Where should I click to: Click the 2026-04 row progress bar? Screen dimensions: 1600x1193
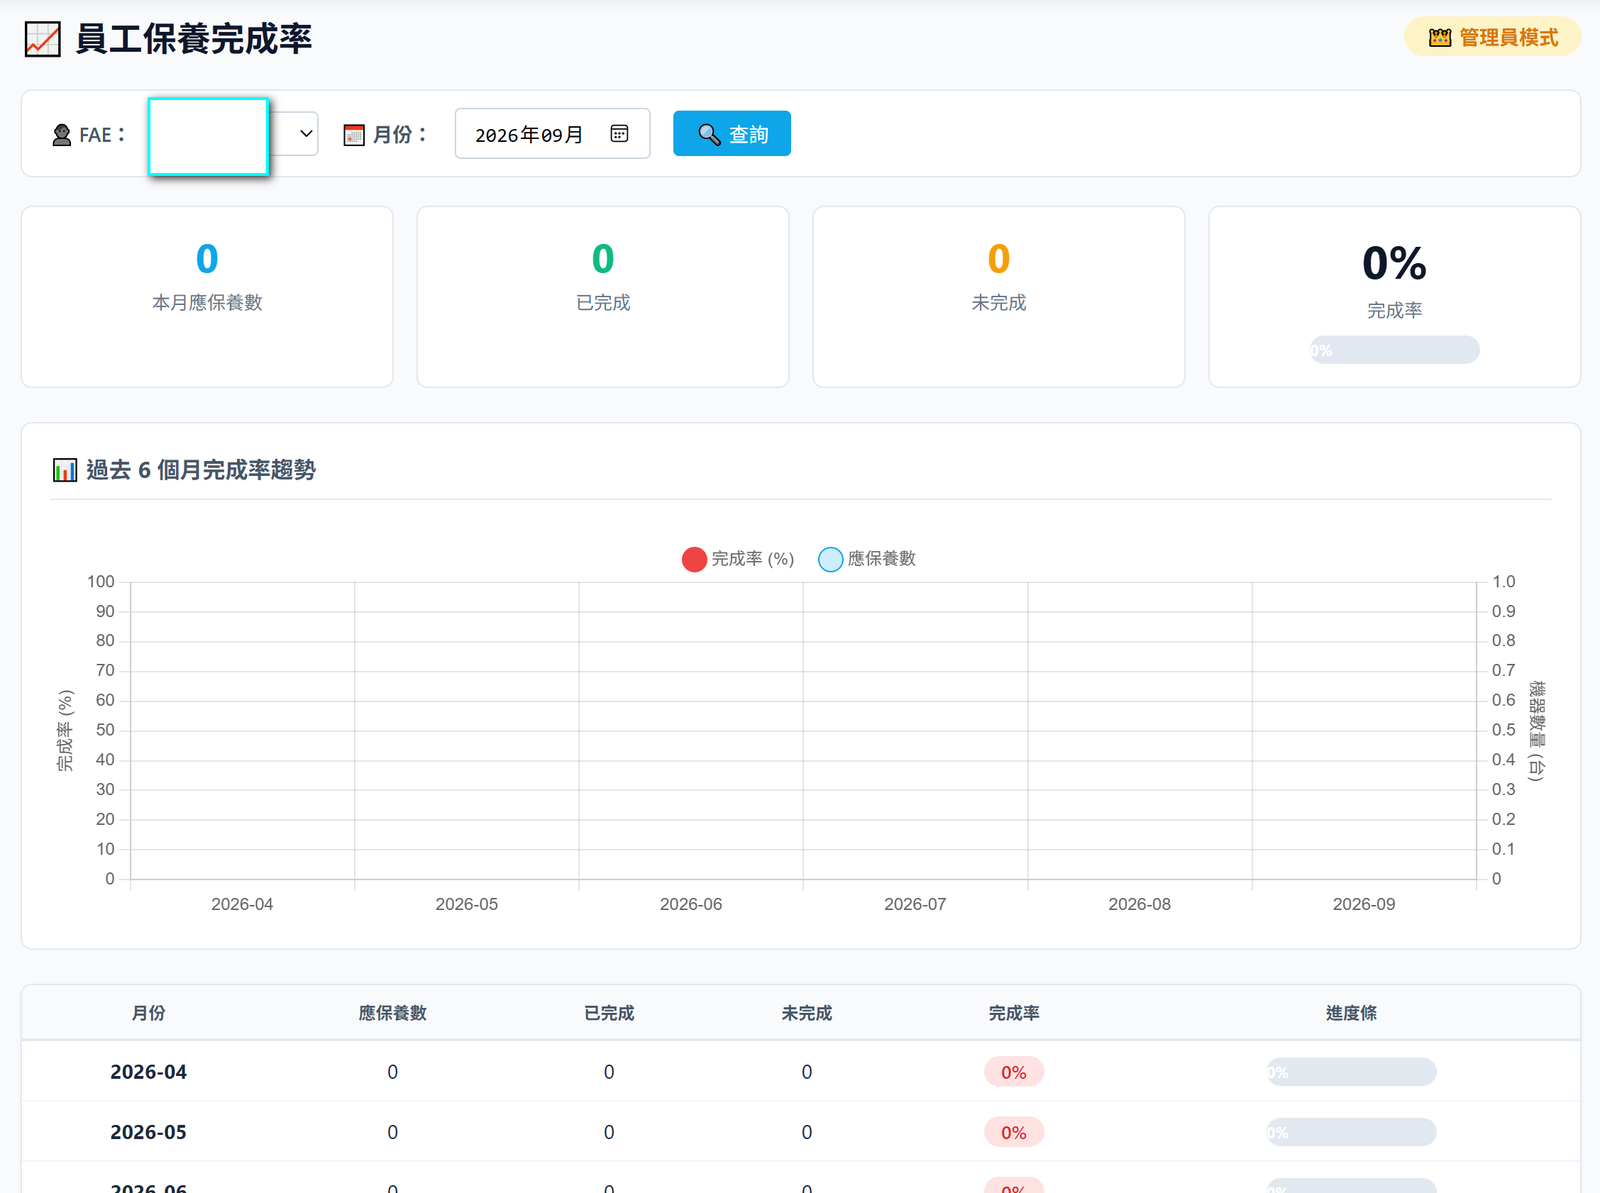click(x=1351, y=1072)
